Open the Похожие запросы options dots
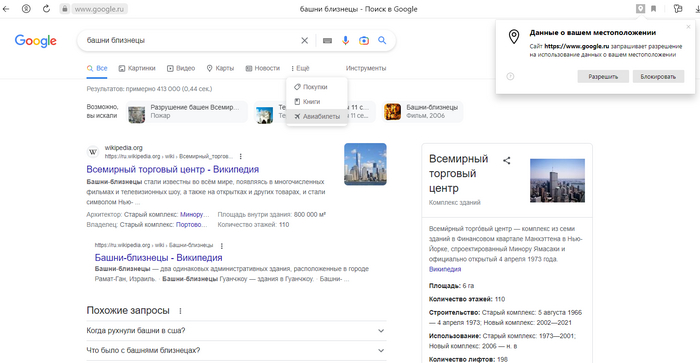Image resolution: width=700 pixels, height=363 pixels. point(180,311)
